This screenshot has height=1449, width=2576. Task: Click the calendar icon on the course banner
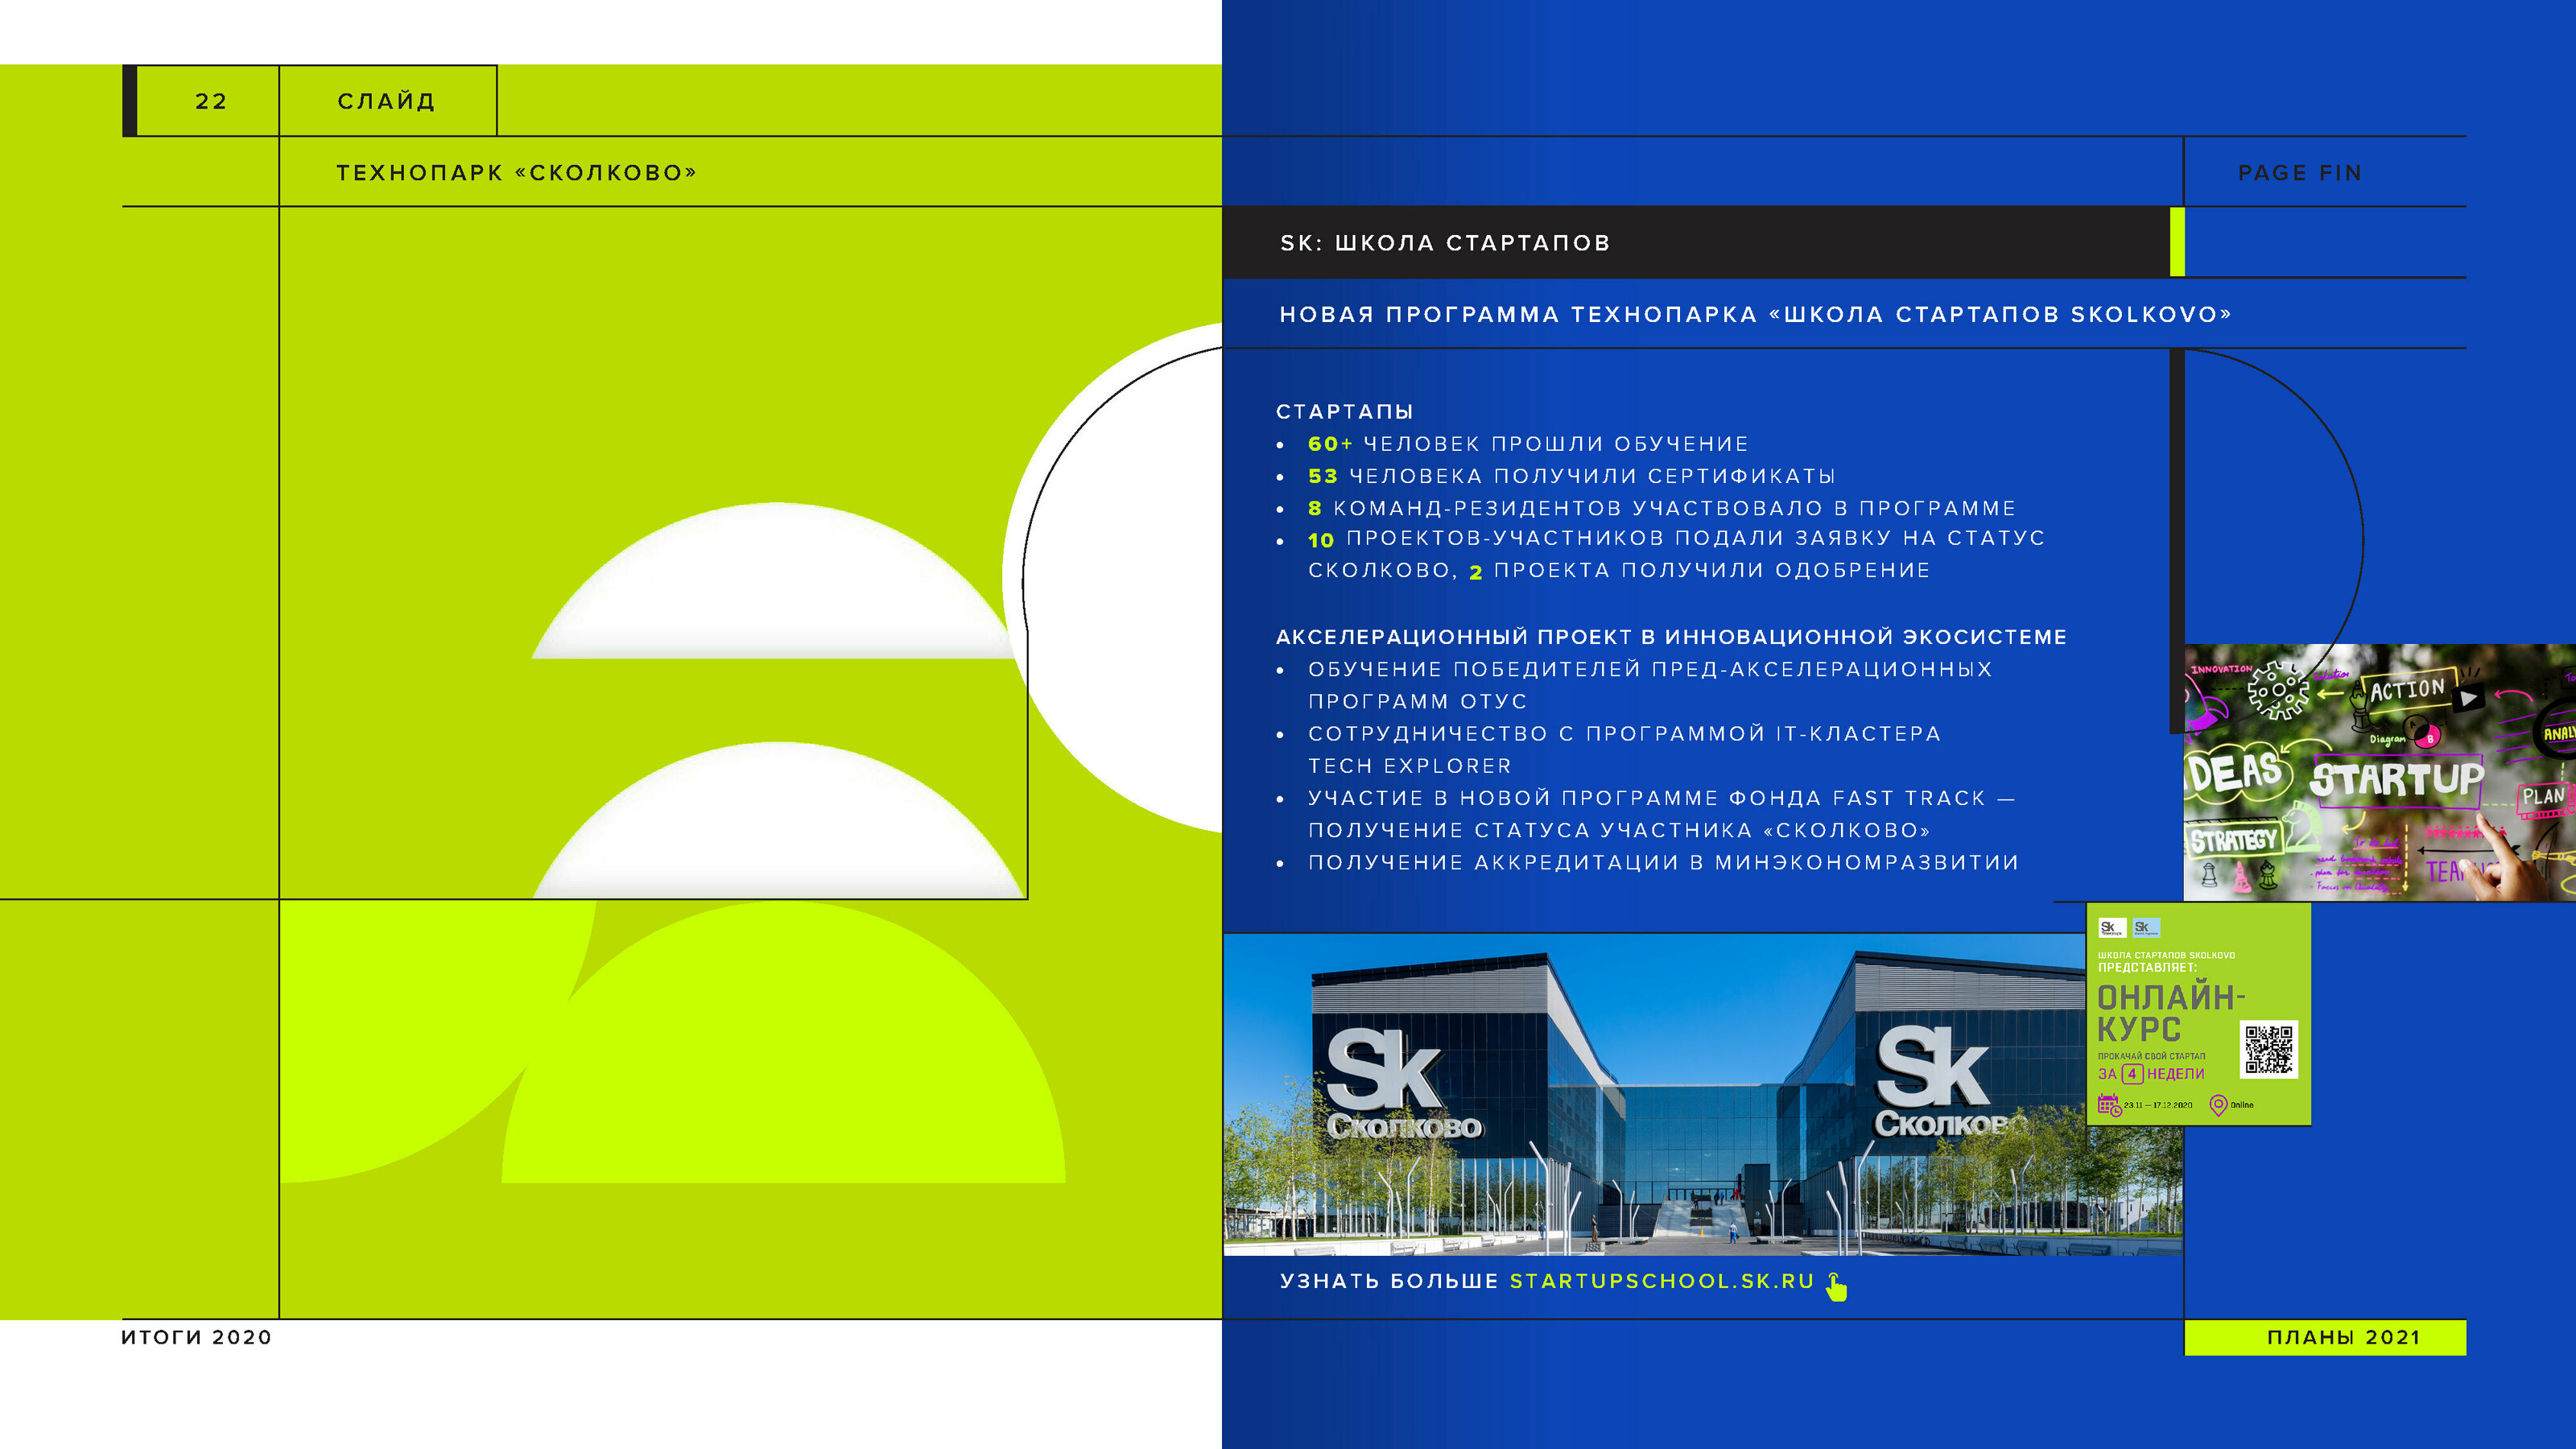click(x=2109, y=1105)
